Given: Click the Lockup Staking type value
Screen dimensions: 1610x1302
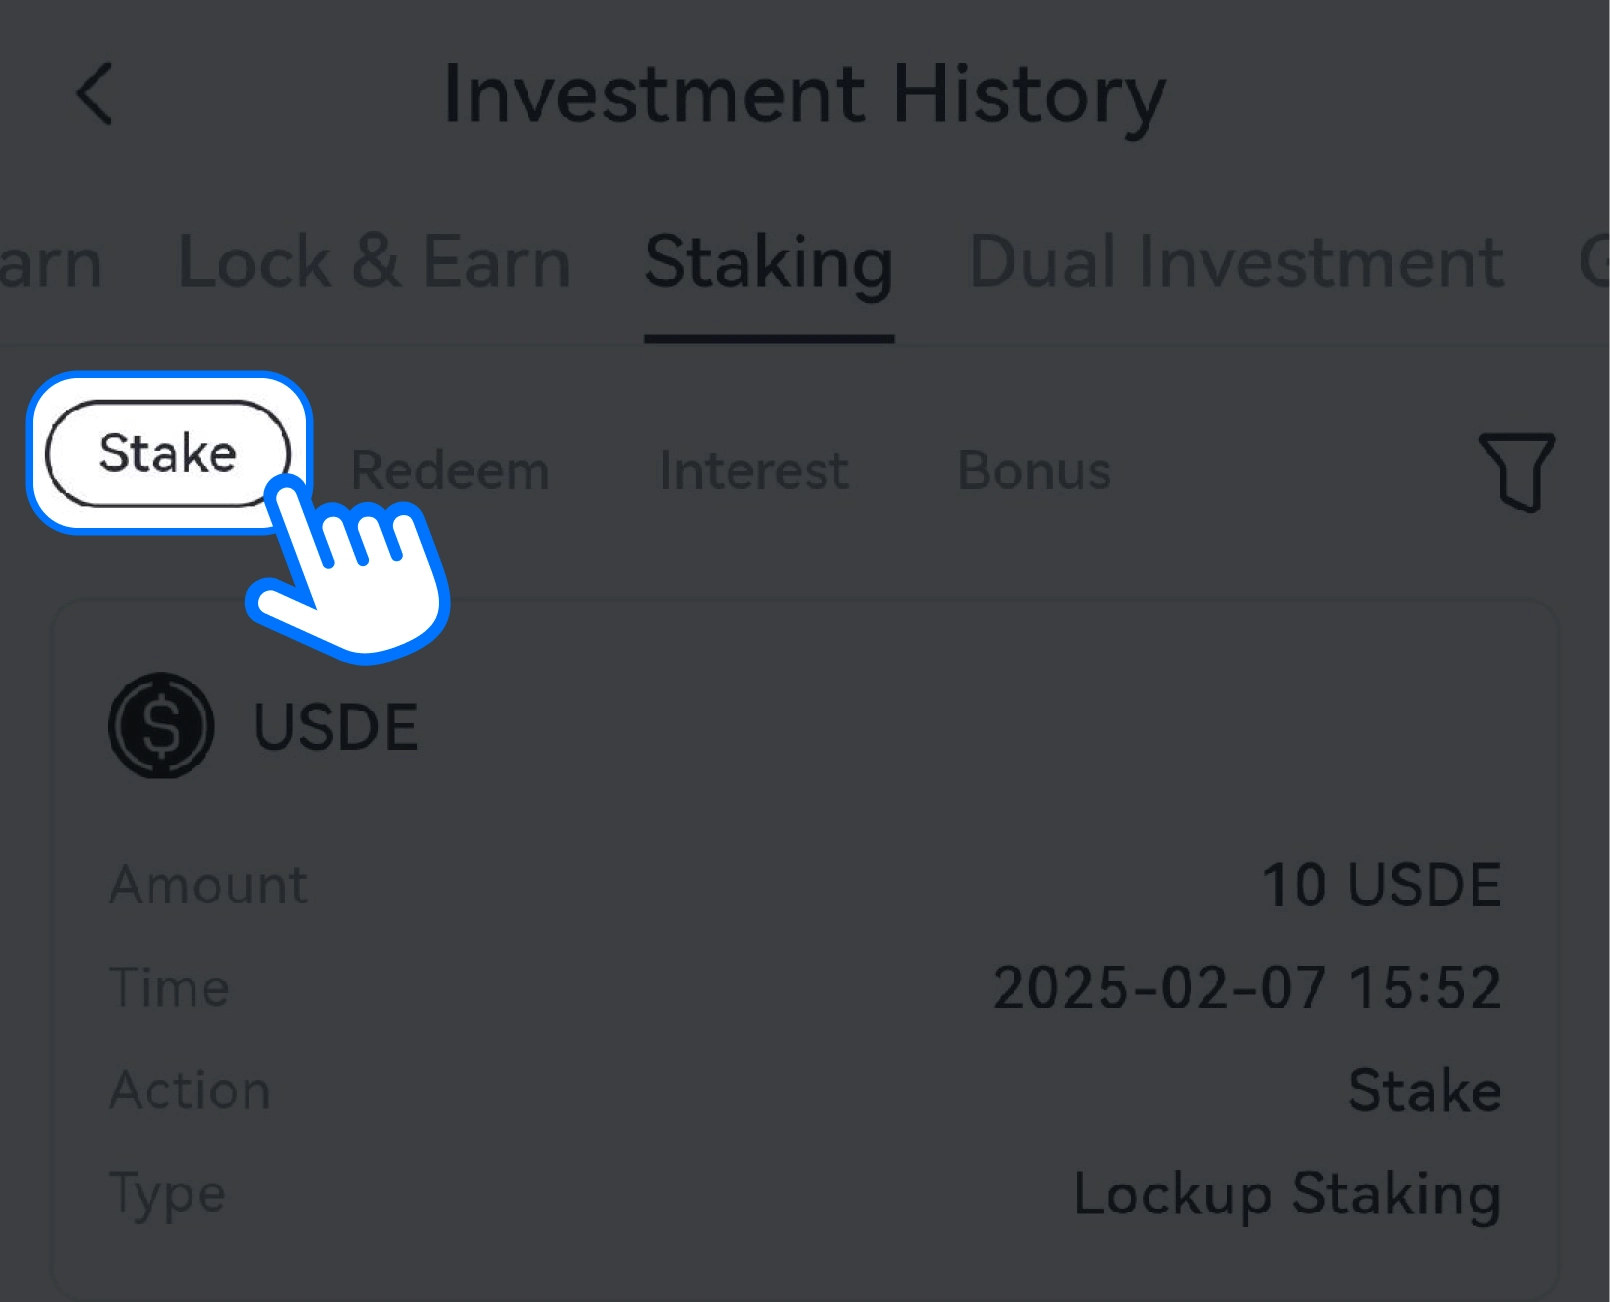Looking at the screenshot, I should (x=1287, y=1194).
